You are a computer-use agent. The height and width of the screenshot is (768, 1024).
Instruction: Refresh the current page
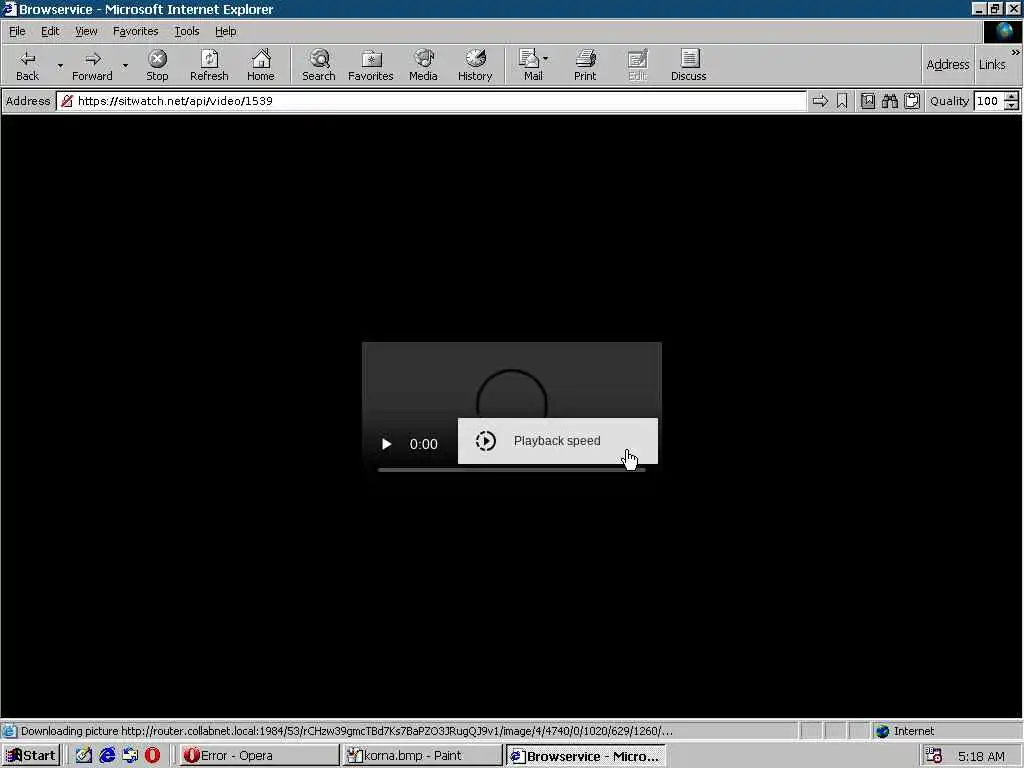pos(209,65)
